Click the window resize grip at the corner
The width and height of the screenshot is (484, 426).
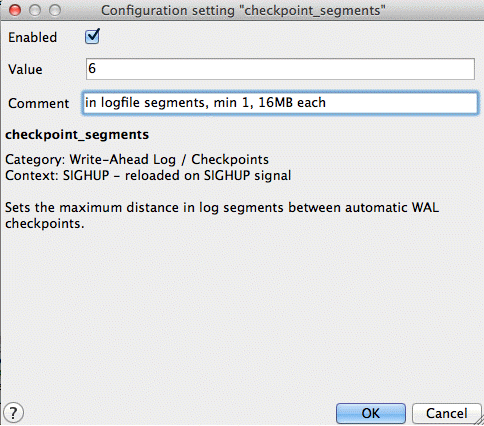(x=479, y=421)
